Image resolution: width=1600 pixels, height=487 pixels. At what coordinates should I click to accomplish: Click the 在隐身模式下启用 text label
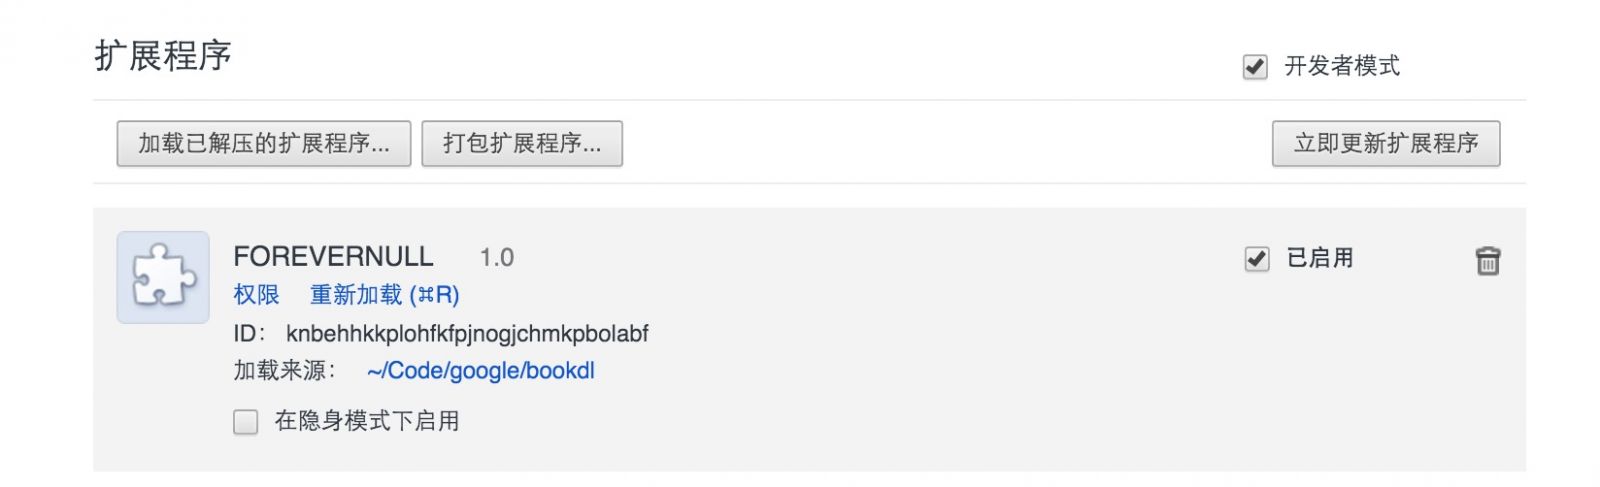coord(367,421)
